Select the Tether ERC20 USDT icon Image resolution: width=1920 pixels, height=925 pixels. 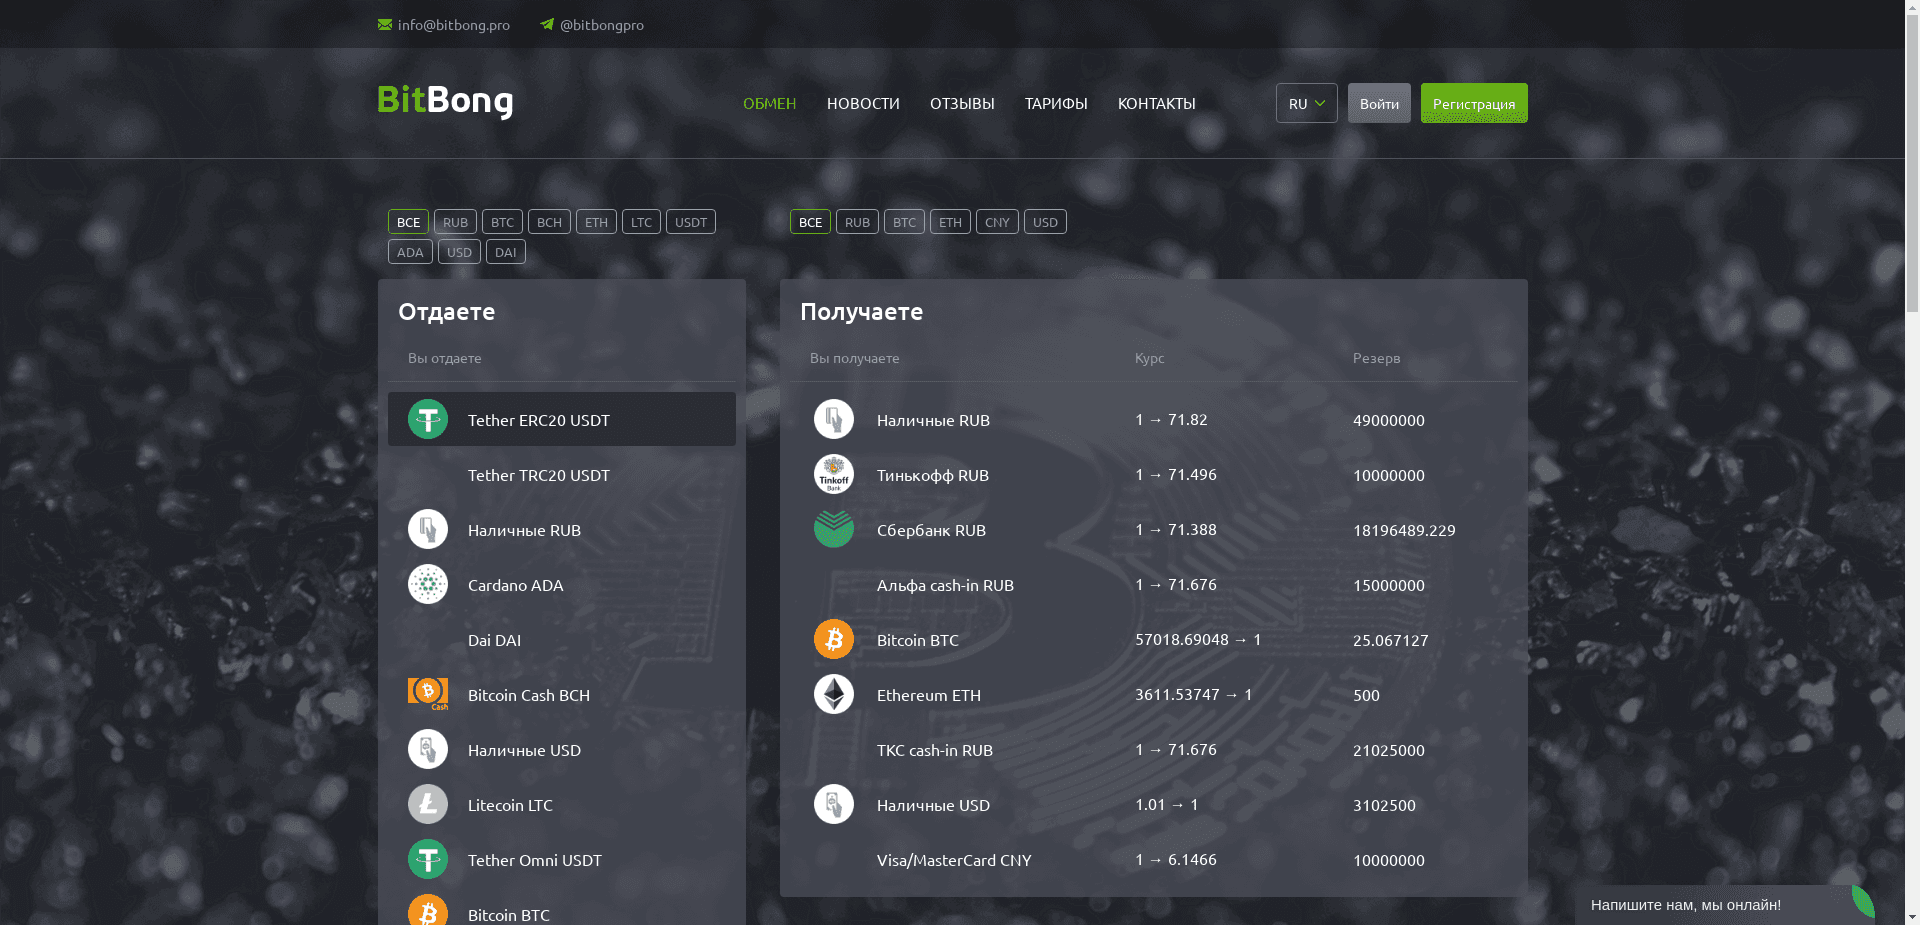(x=427, y=419)
